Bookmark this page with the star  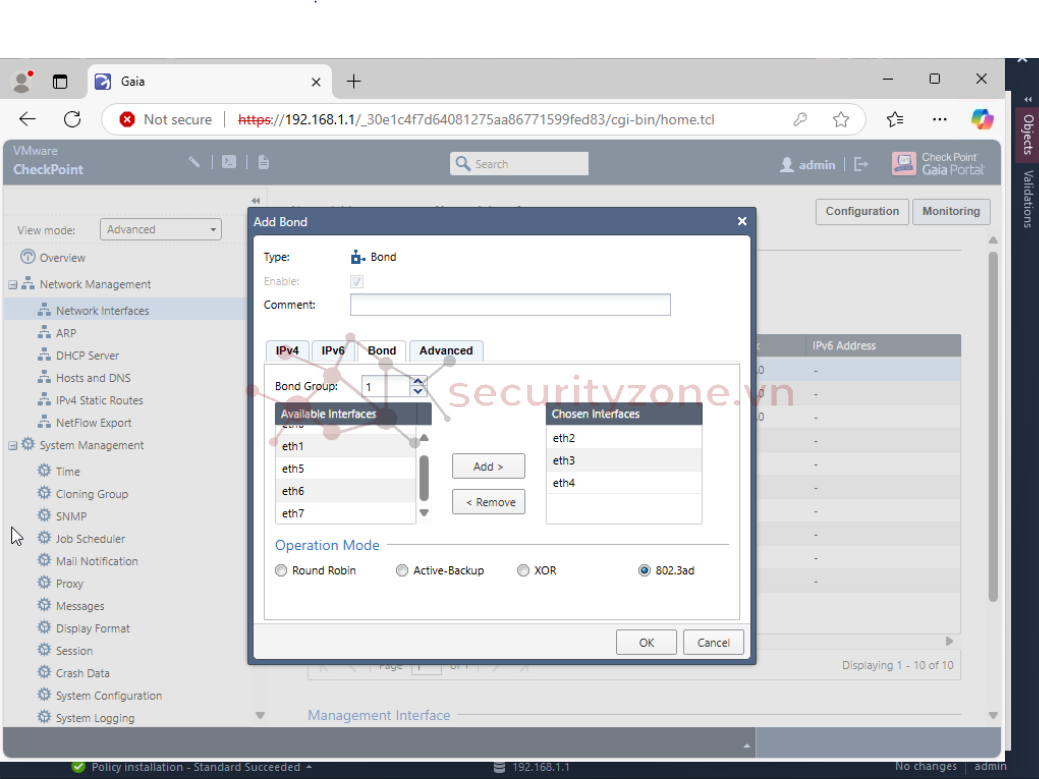pyautogui.click(x=841, y=119)
